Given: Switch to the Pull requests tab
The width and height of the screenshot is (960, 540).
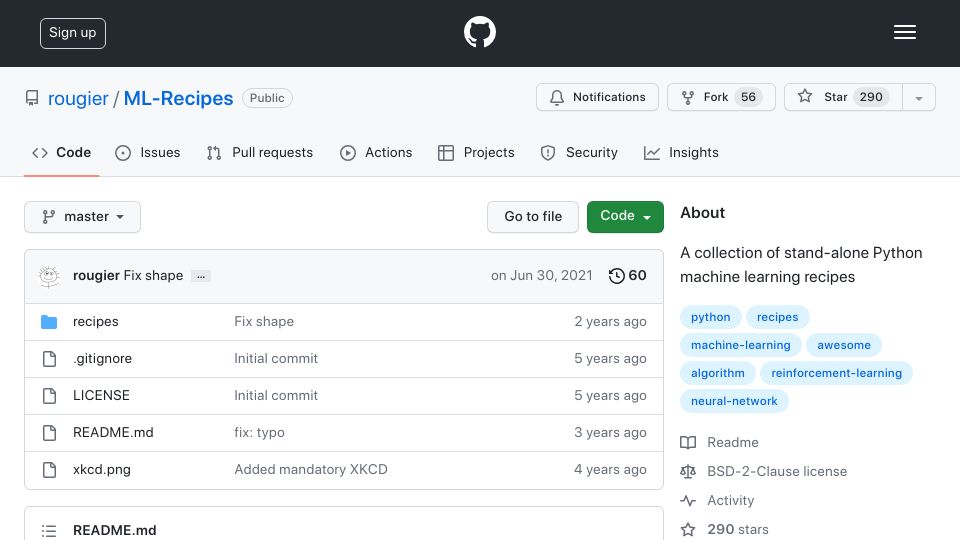Looking at the screenshot, I should click(x=260, y=152).
